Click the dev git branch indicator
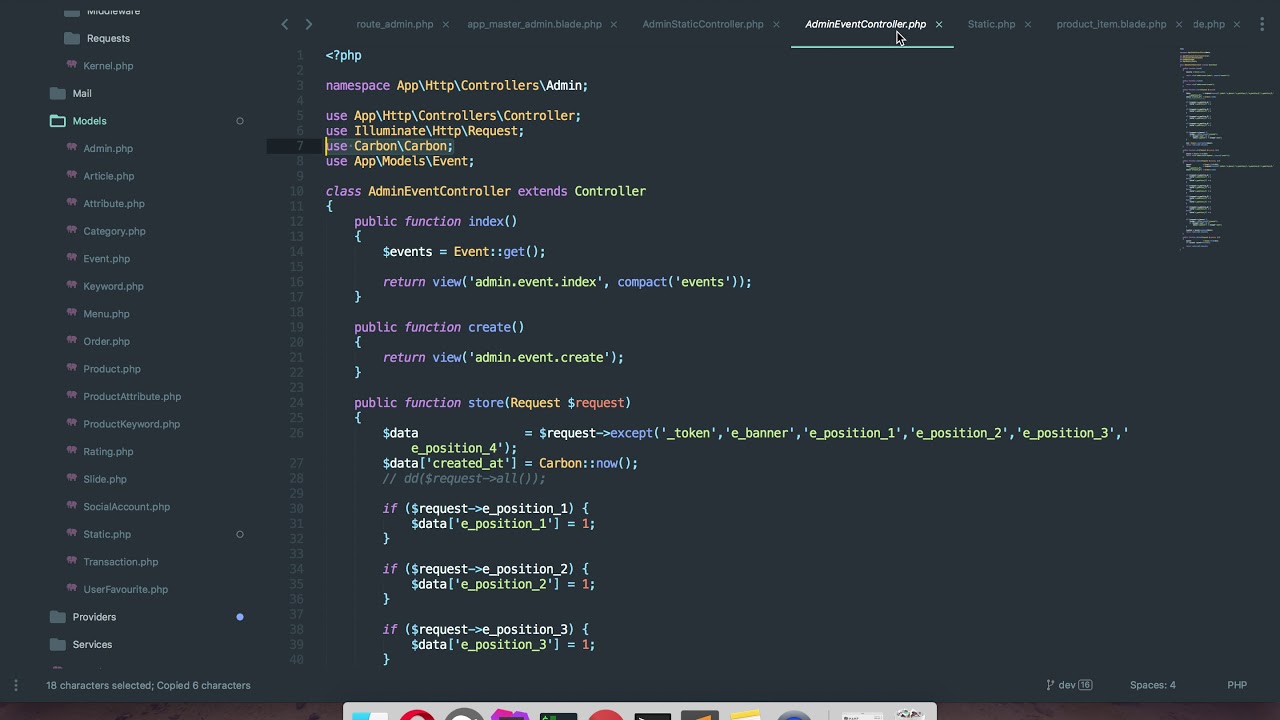The width and height of the screenshot is (1280, 720). pyautogui.click(x=1069, y=685)
